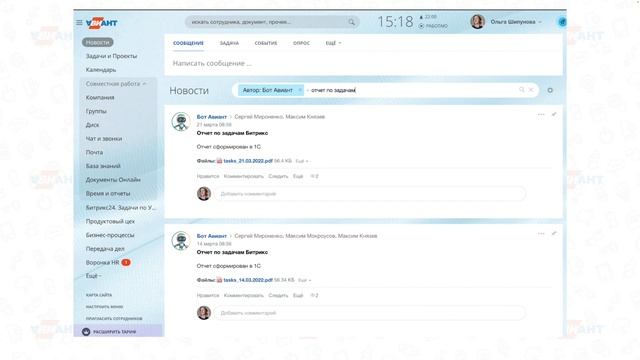
Task: Click Следить under the 21 марта post
Action: pos(278,176)
